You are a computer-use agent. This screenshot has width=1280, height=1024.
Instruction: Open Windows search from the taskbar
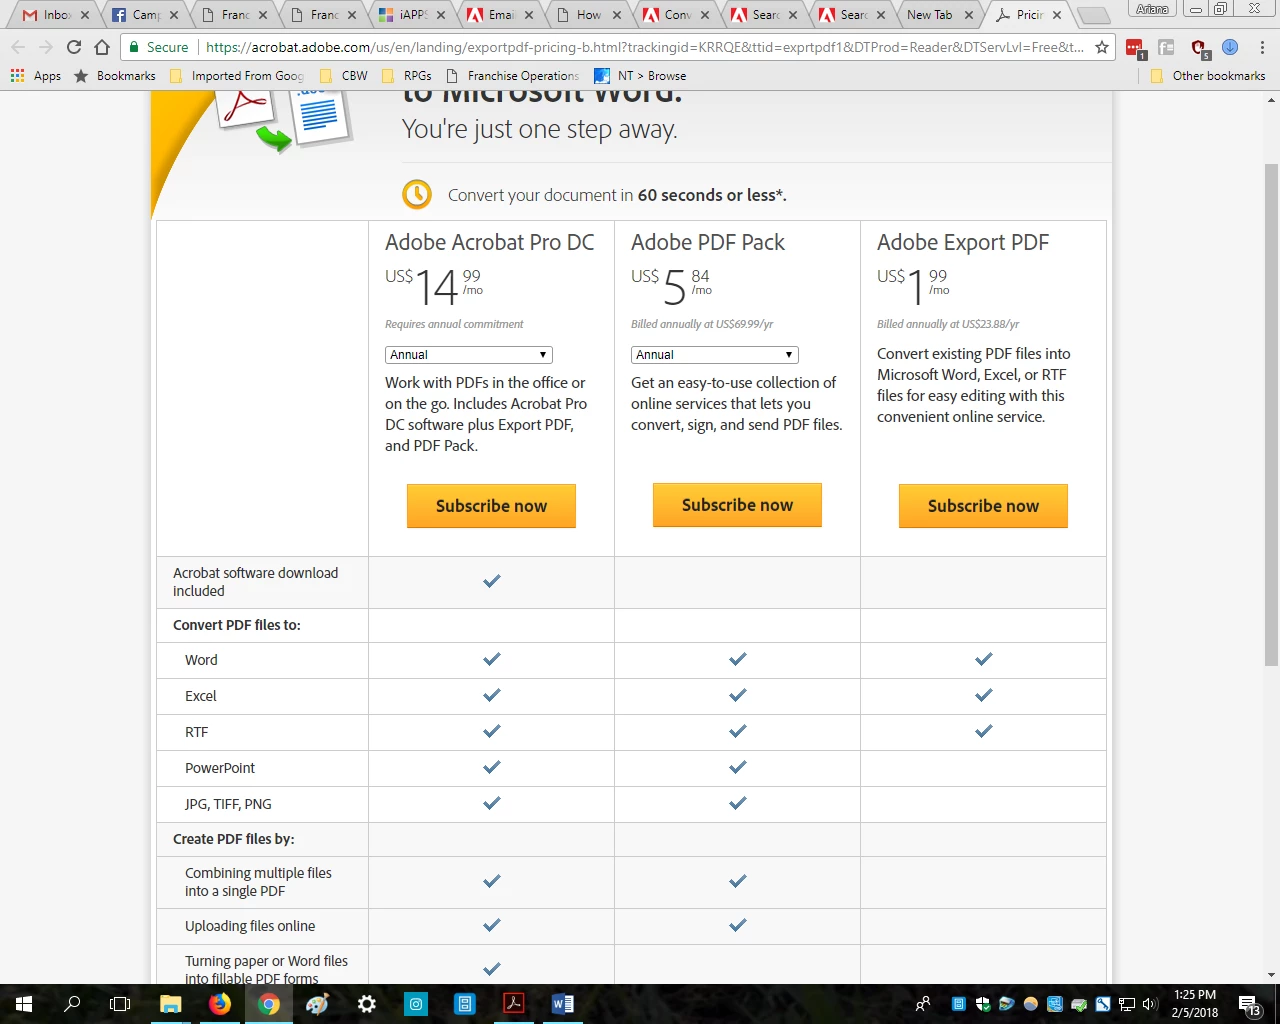click(x=72, y=1004)
